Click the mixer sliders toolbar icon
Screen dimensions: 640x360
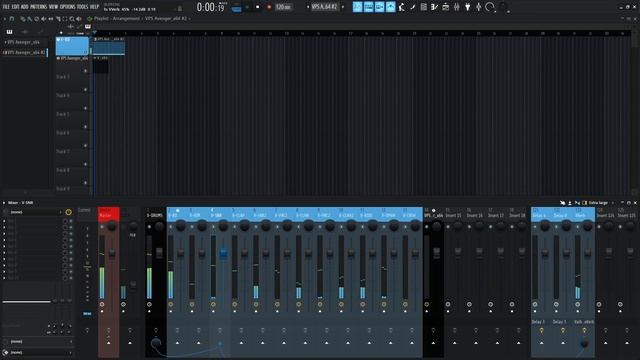(457, 7)
